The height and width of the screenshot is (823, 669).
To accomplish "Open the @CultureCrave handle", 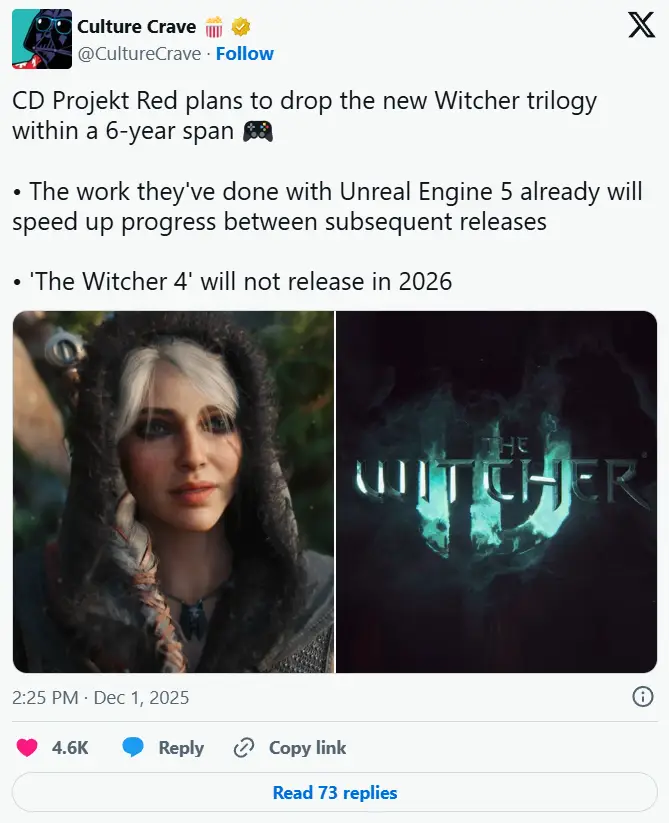I will coord(139,54).
